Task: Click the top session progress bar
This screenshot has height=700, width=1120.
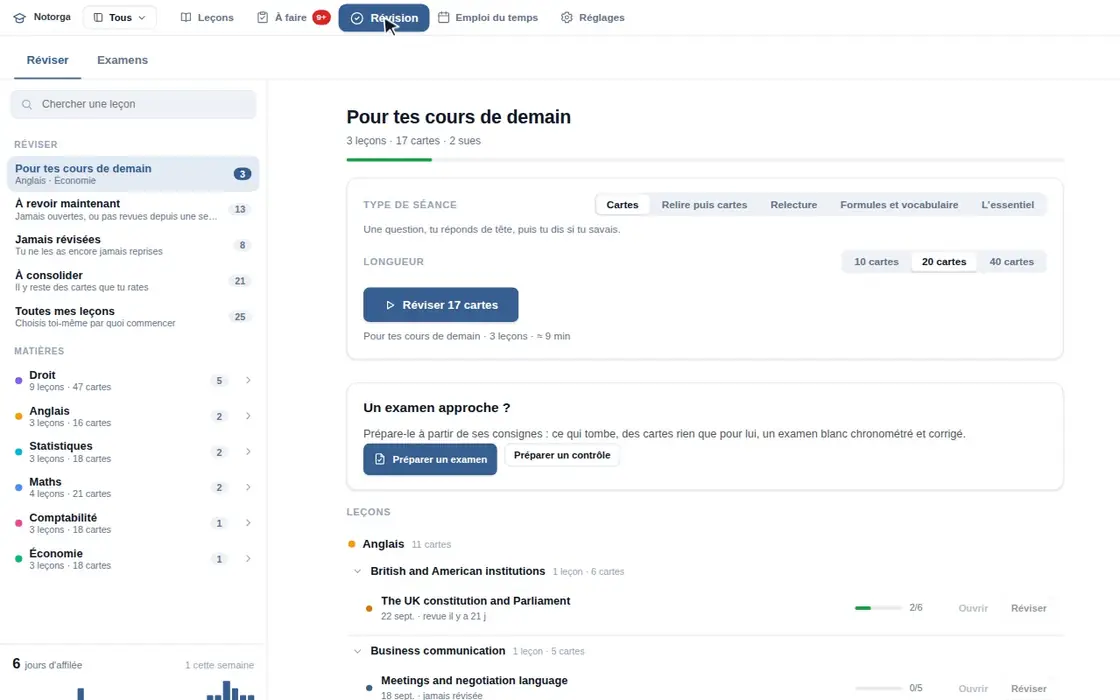Action: pos(705,160)
